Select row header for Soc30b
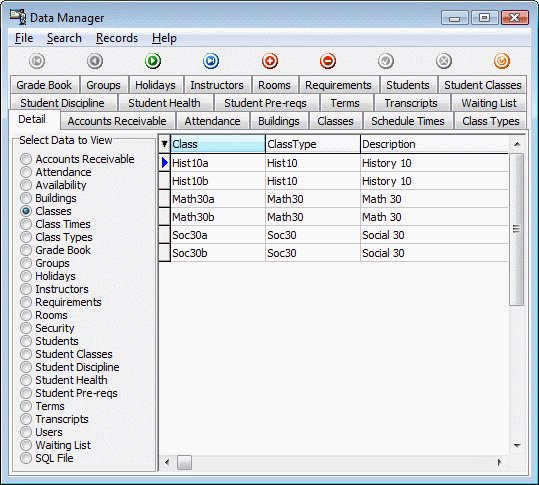The image size is (539, 485). [165, 253]
